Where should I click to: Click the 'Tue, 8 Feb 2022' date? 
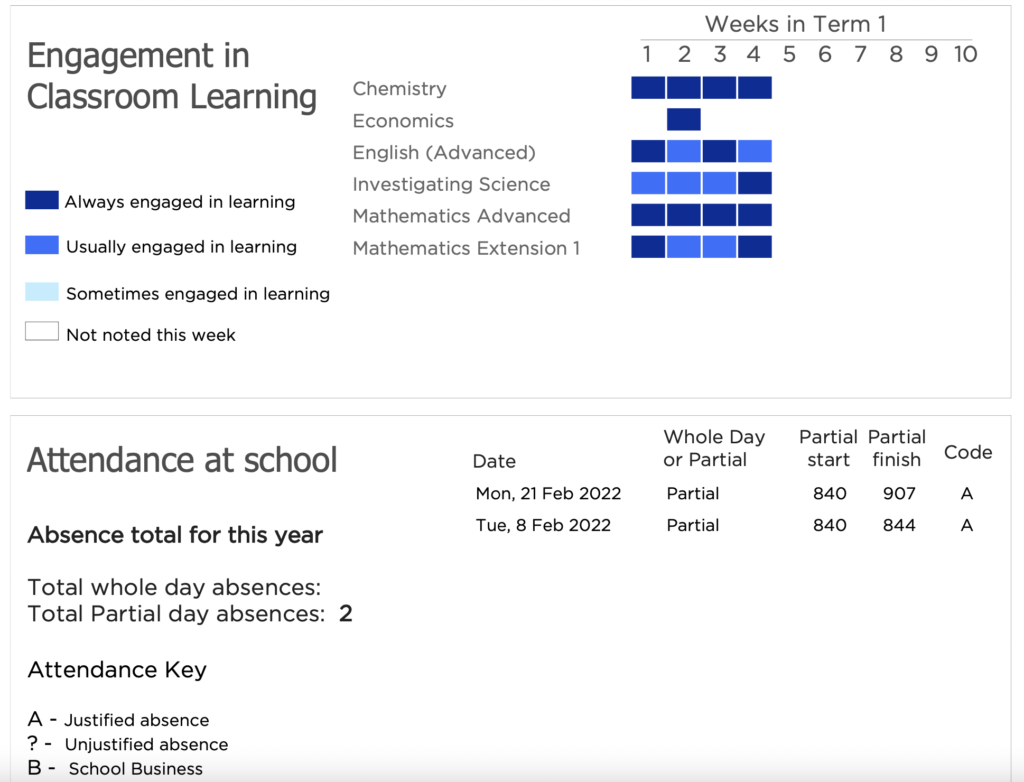[x=543, y=525]
